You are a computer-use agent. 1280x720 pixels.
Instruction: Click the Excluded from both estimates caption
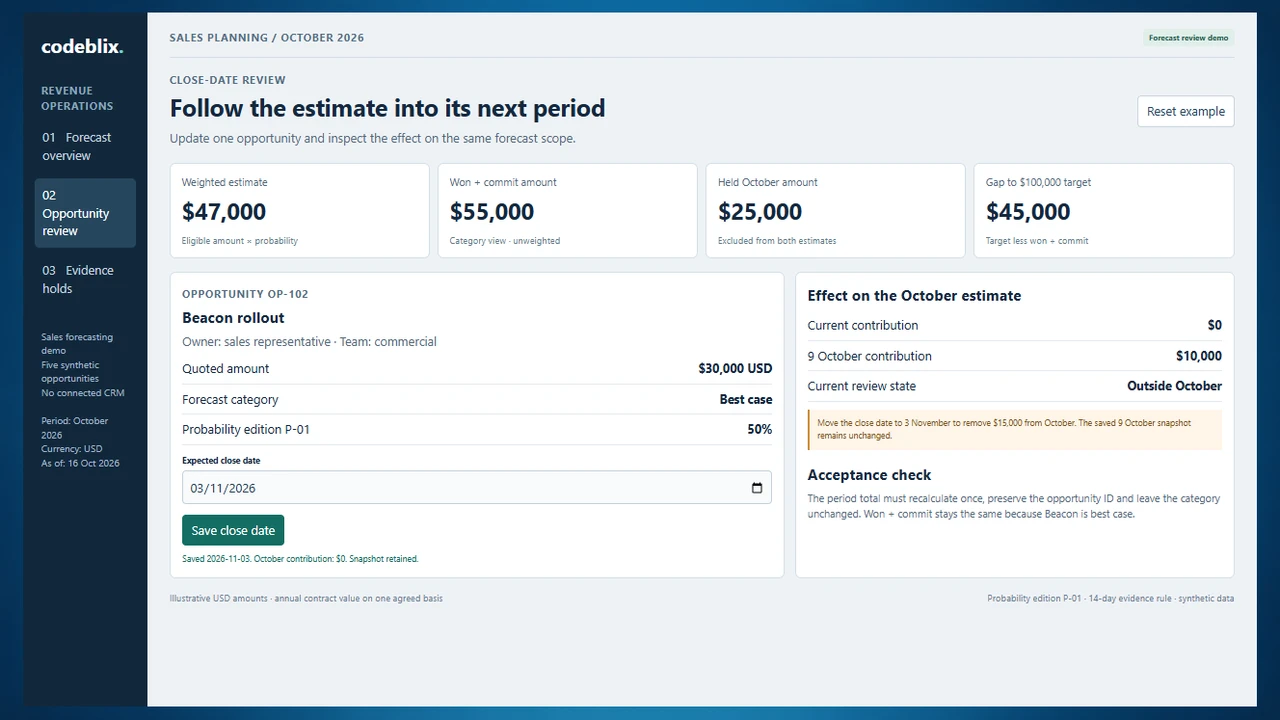pyautogui.click(x=777, y=241)
